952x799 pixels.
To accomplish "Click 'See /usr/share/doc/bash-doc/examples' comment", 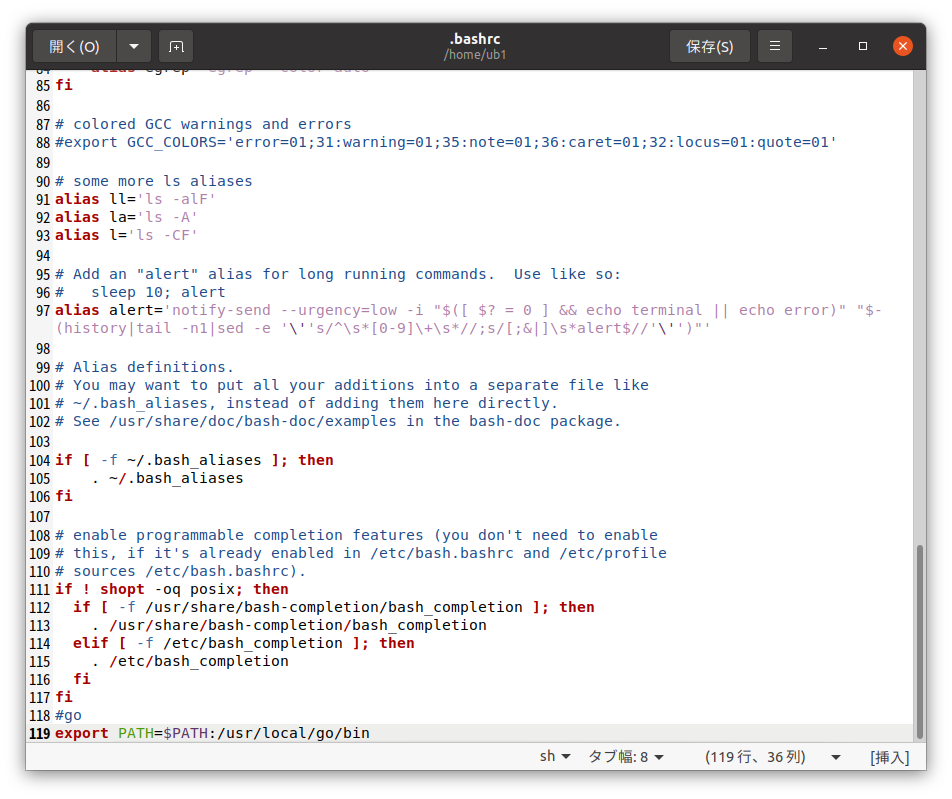I will click(x=338, y=421).
